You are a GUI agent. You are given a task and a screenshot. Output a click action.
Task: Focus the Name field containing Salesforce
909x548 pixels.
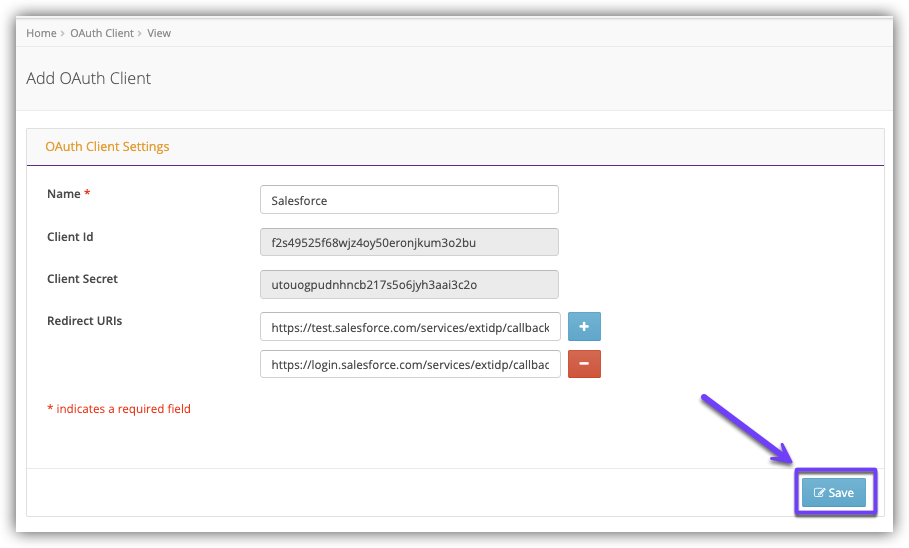(x=408, y=200)
